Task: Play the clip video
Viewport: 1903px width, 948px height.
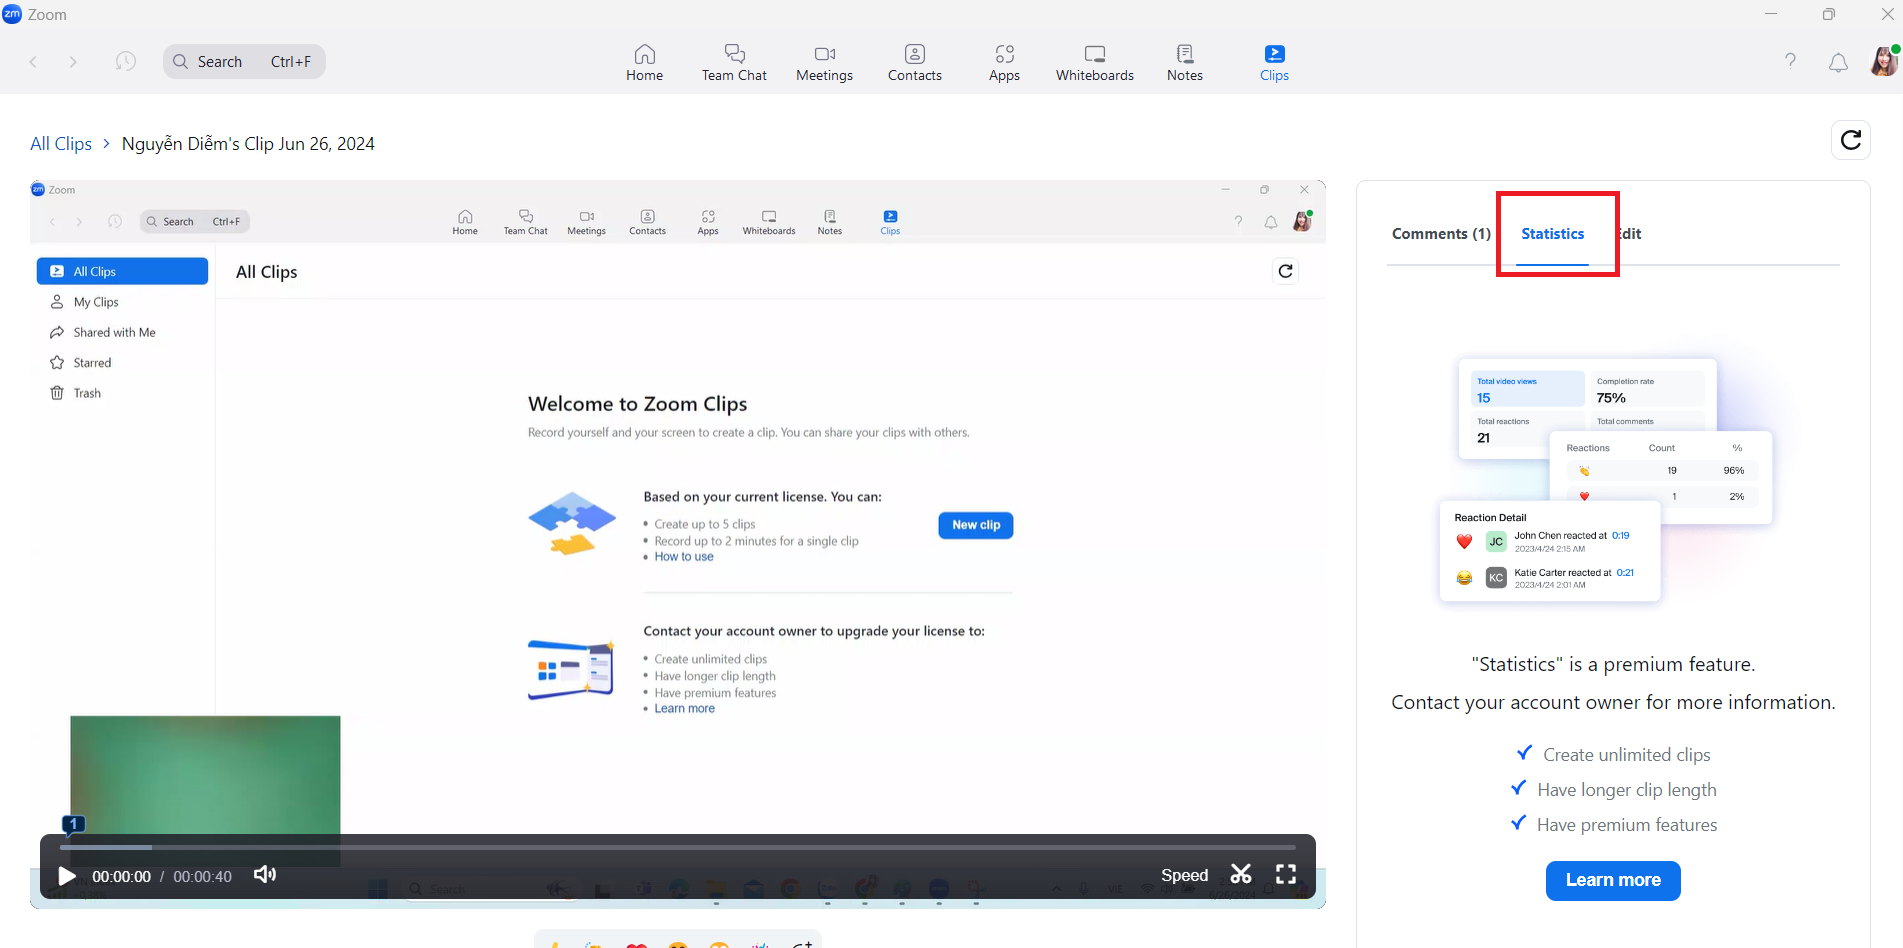Action: (x=67, y=876)
